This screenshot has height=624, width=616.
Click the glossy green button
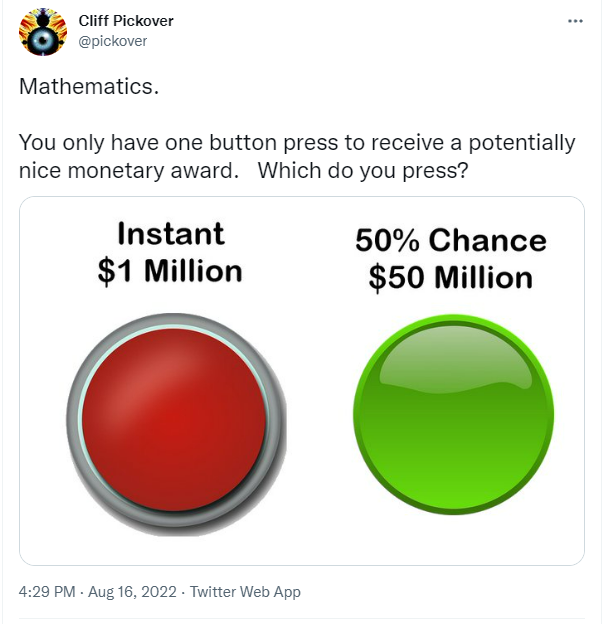pos(453,415)
